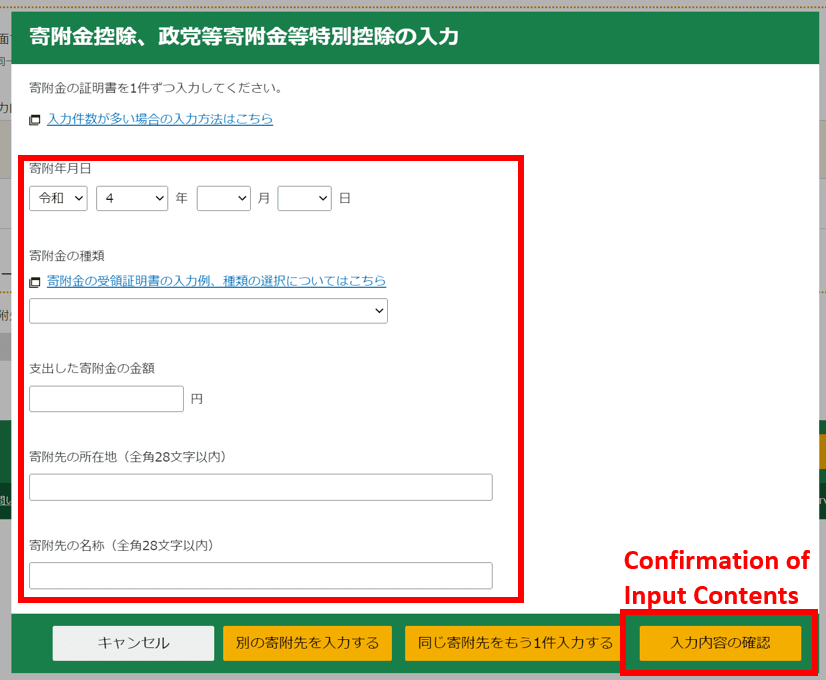Viewport: 826px width, 680px height.
Task: Click the 支出した寄附金の金額 amount field
Action: click(106, 399)
